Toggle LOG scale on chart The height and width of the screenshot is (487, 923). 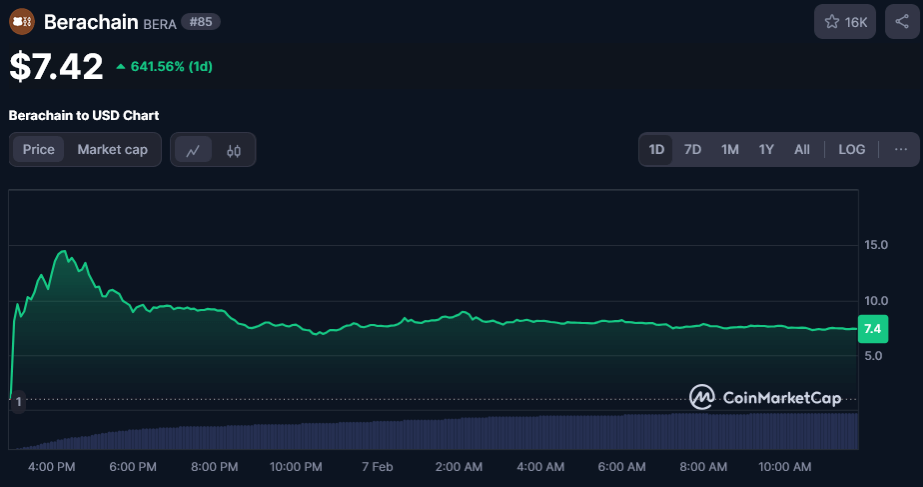851,149
